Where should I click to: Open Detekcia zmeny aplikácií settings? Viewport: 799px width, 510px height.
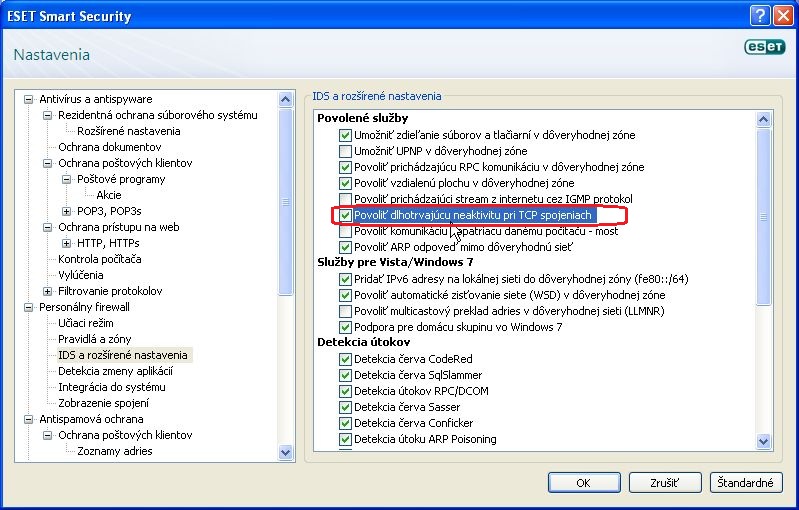point(115,371)
